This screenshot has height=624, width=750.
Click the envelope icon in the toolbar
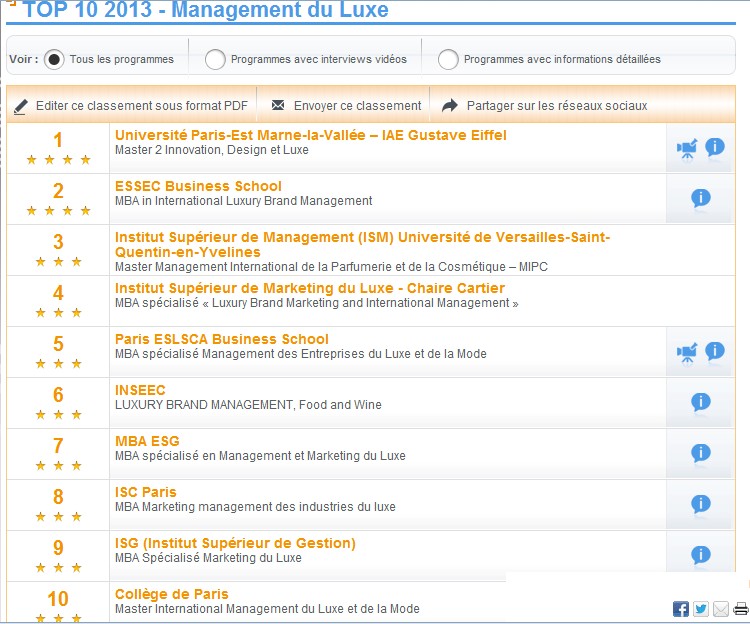pyautogui.click(x=278, y=105)
